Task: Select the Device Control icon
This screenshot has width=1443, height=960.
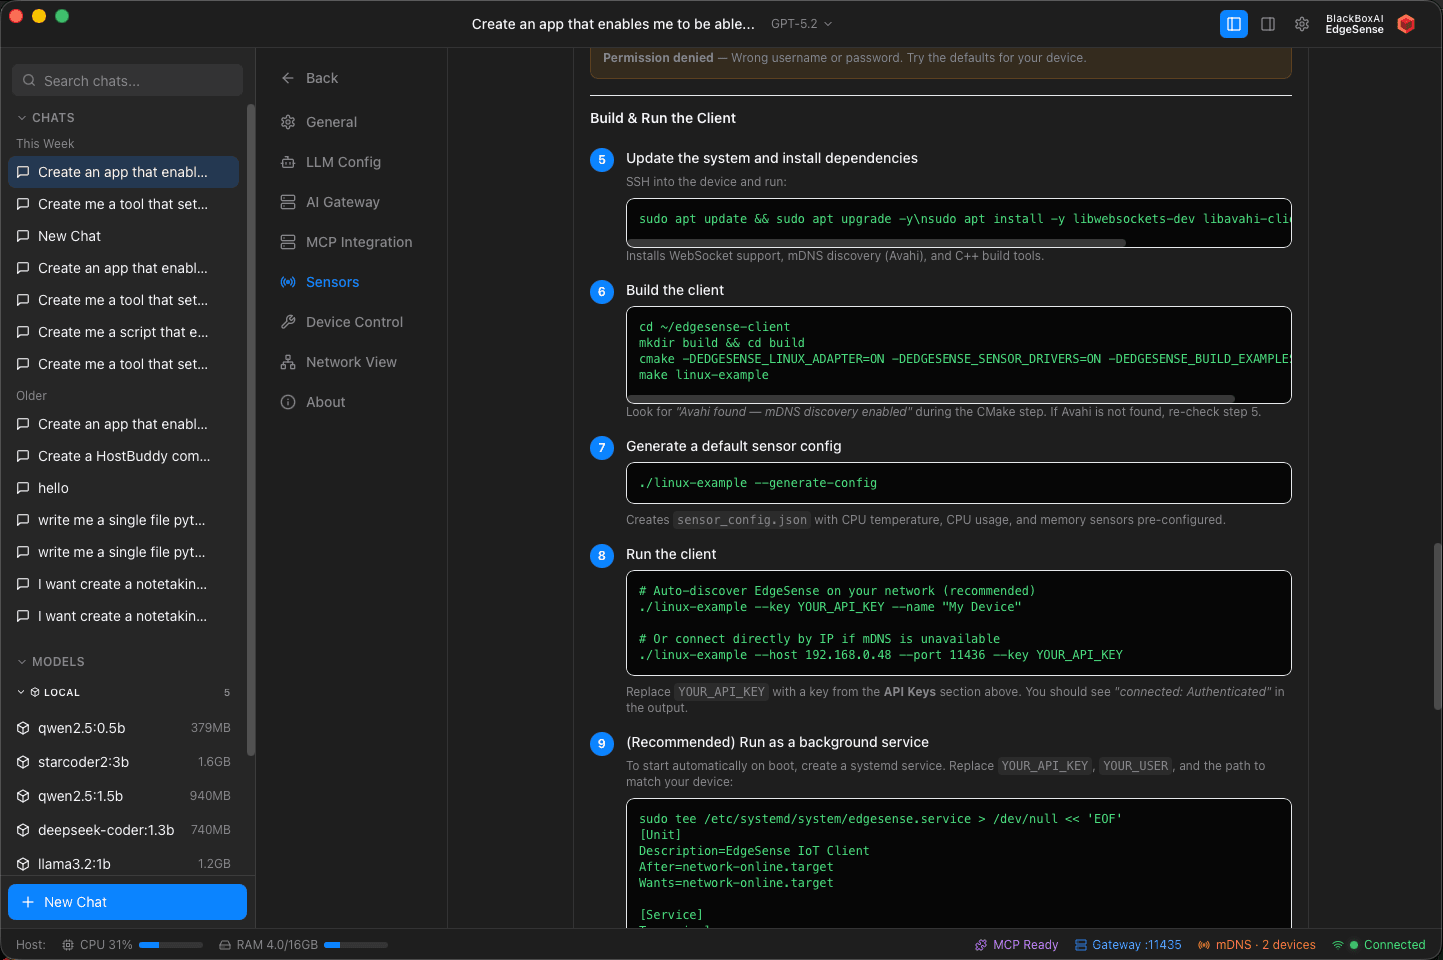Action: pyautogui.click(x=287, y=322)
